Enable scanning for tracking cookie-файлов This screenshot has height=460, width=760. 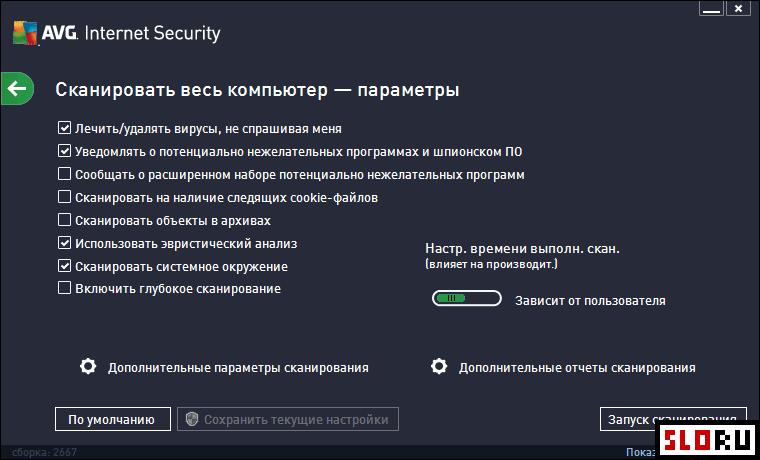[64, 197]
